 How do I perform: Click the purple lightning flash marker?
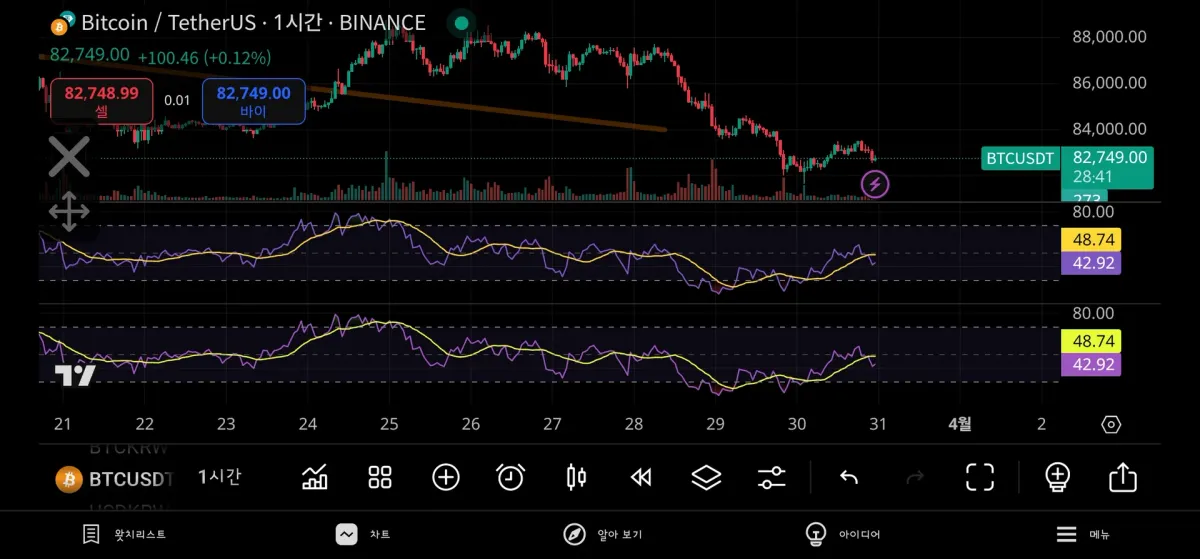point(875,184)
